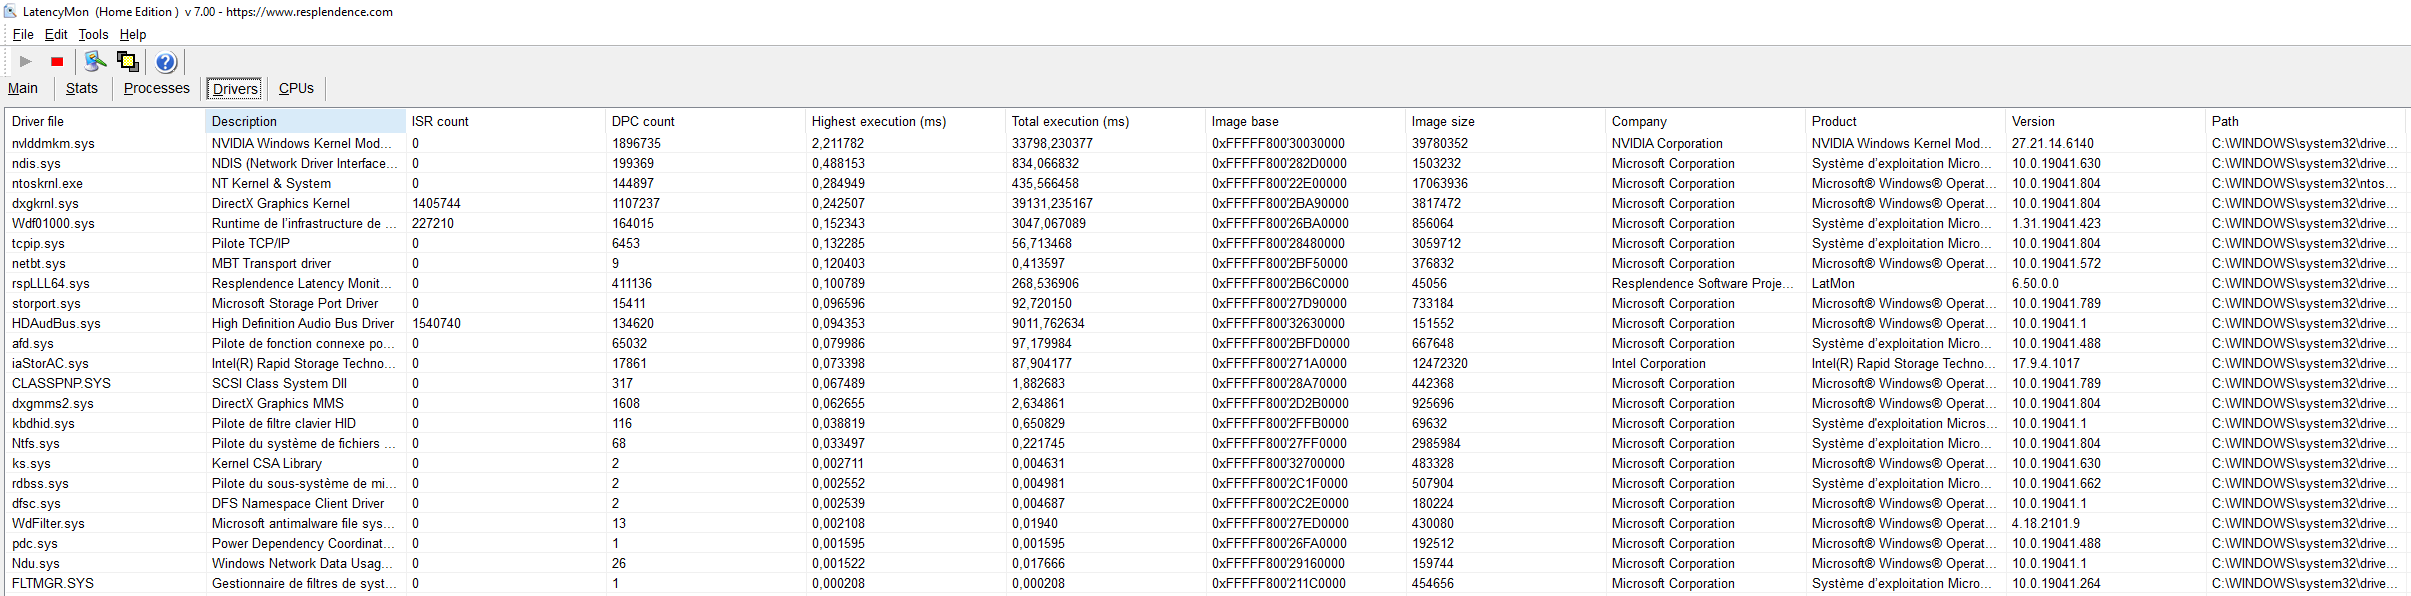Click the gray Start monitor play icon

point(26,62)
